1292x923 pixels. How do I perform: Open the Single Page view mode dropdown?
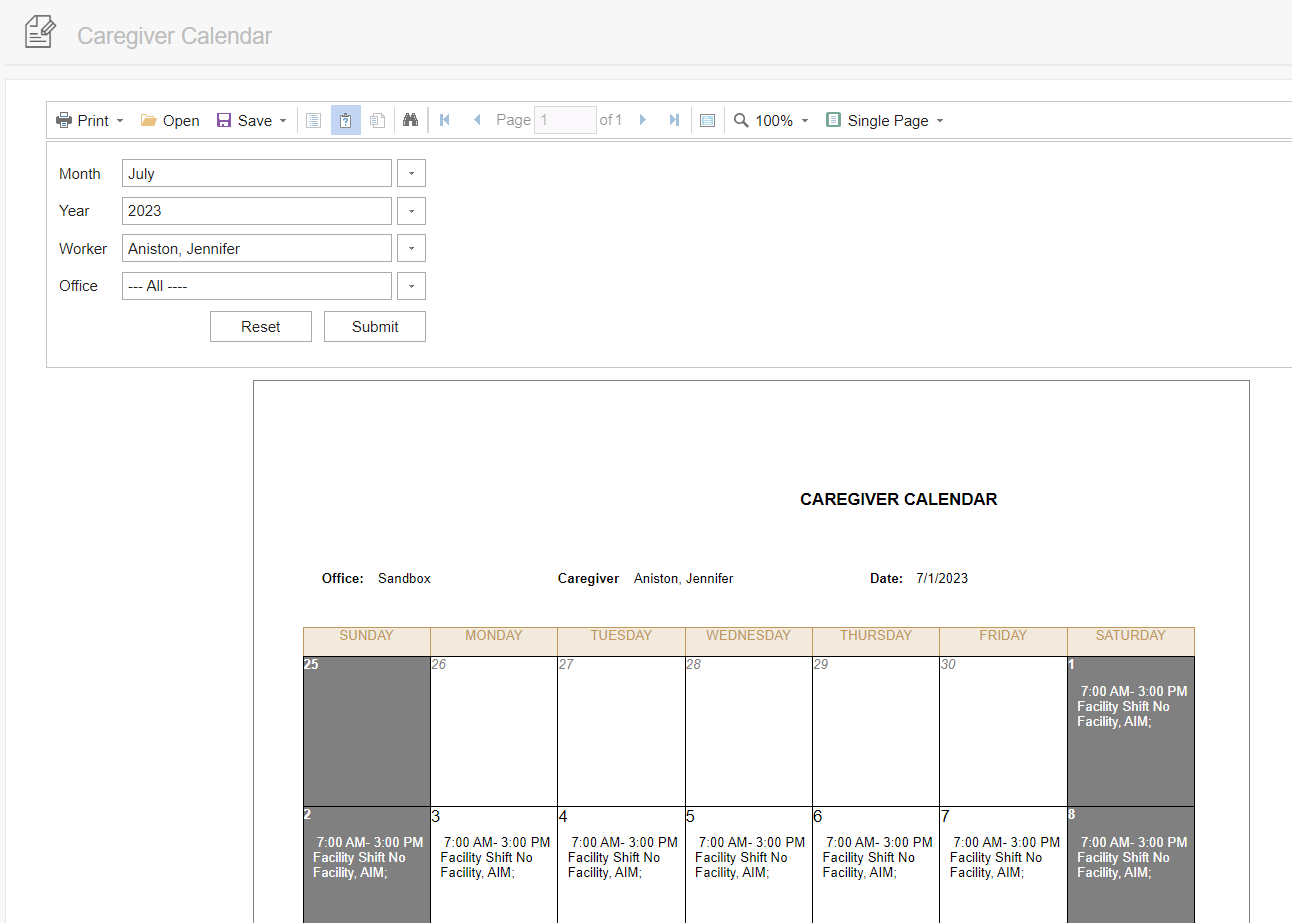884,120
